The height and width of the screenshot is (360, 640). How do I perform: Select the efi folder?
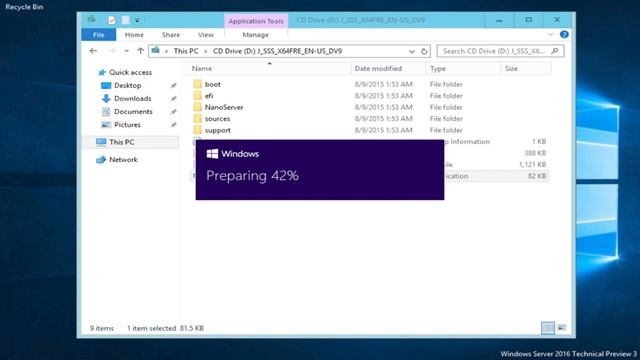pyautogui.click(x=209, y=96)
